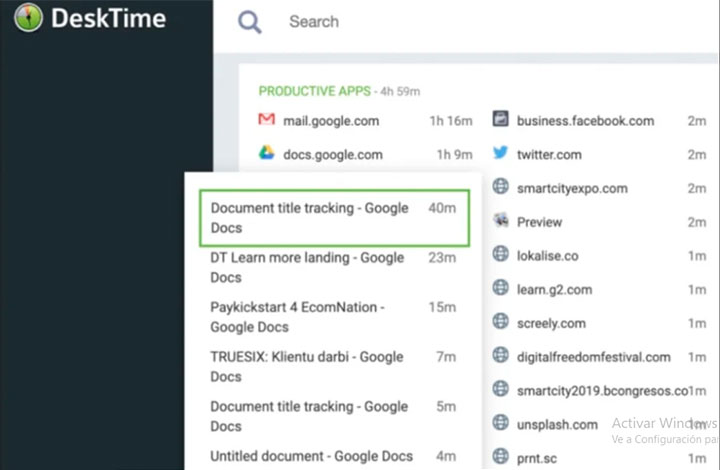Select 'Document title tracking - Google Docs' 5m row
720x470 pixels.
tap(333, 416)
